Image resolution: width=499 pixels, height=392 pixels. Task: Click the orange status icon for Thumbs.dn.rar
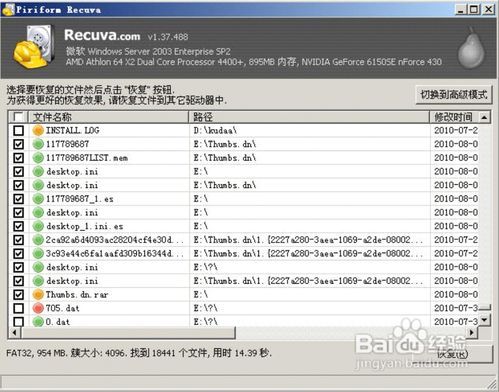coord(38,294)
